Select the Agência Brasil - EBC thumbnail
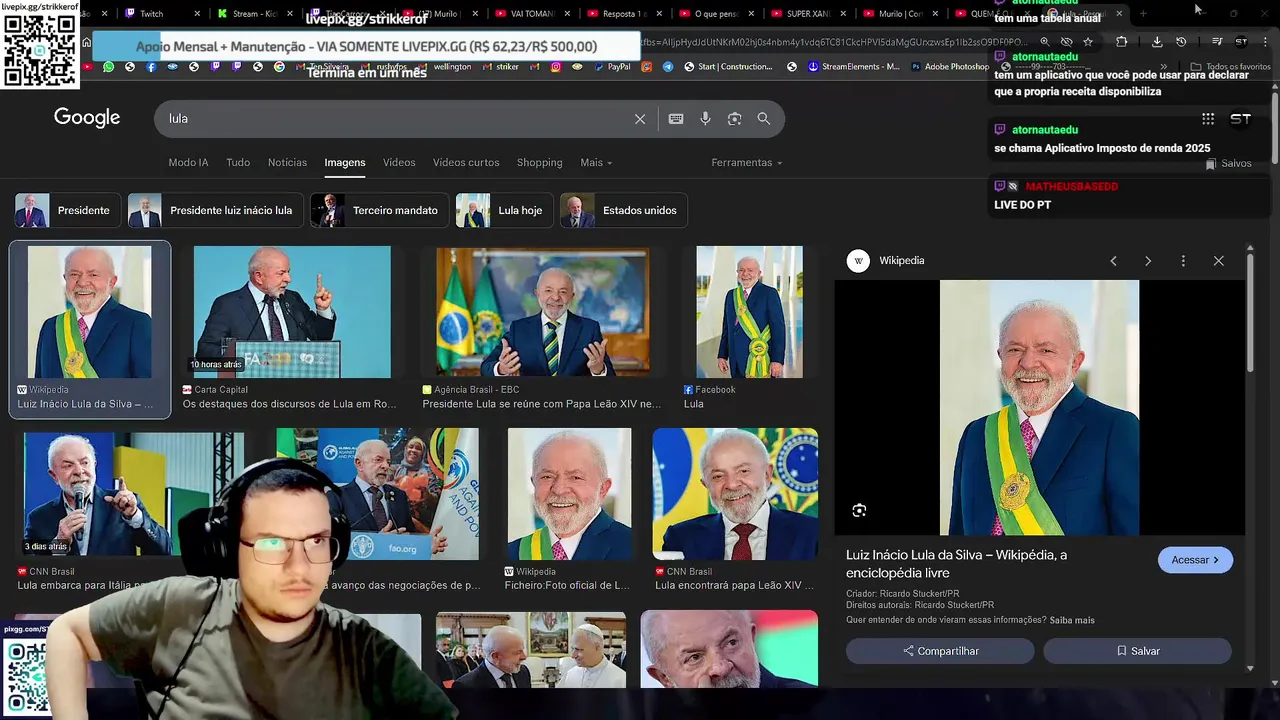The width and height of the screenshot is (1280, 720). 542,312
